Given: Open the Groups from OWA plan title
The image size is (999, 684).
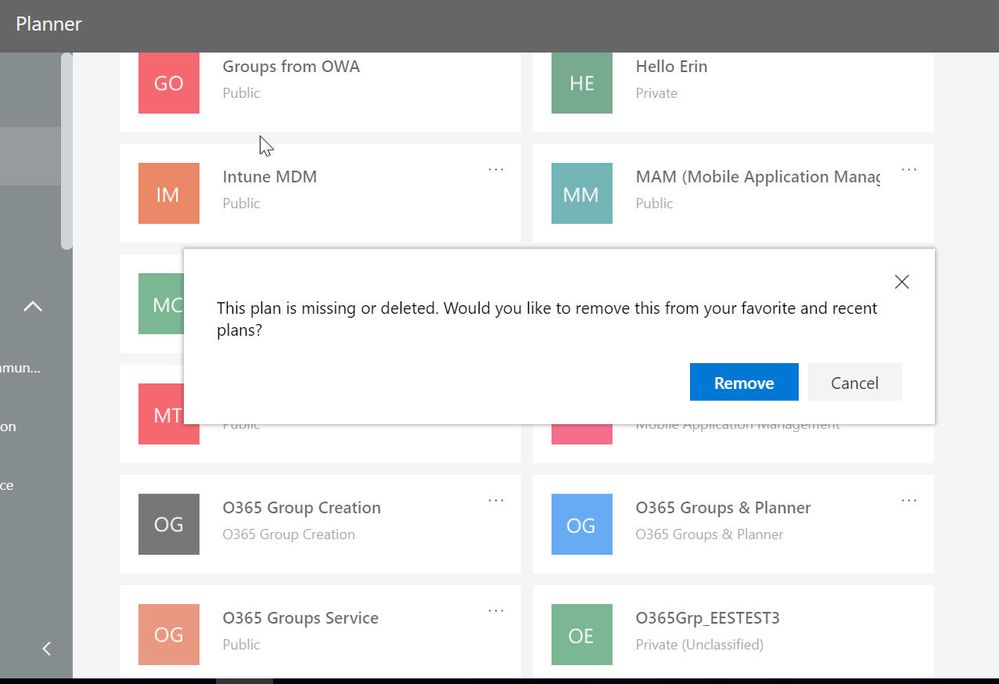Looking at the screenshot, I should 291,66.
